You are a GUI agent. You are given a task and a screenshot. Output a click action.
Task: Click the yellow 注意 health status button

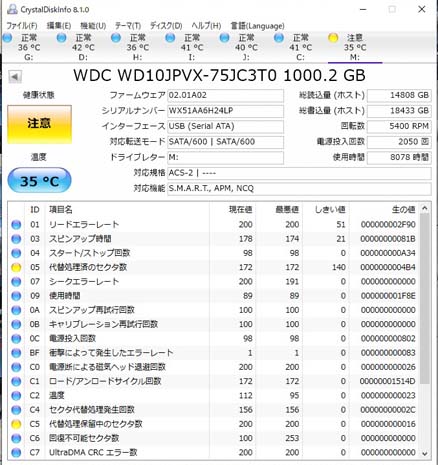point(39,124)
